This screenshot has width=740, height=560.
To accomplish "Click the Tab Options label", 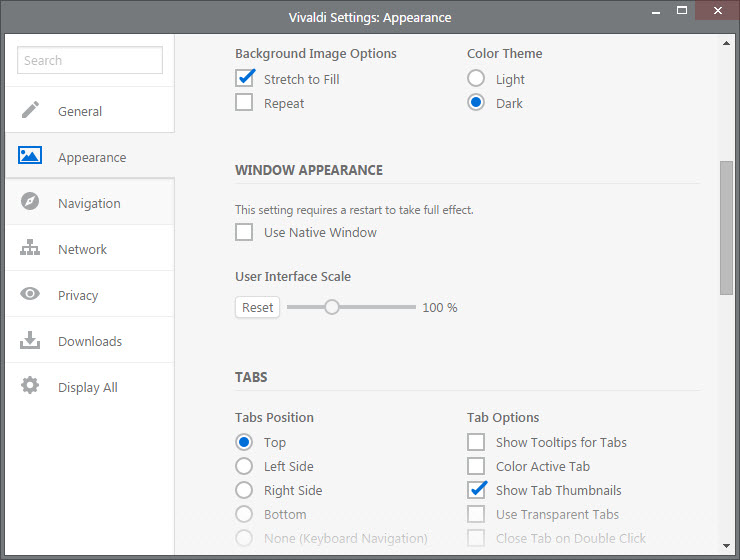I will coord(503,418).
